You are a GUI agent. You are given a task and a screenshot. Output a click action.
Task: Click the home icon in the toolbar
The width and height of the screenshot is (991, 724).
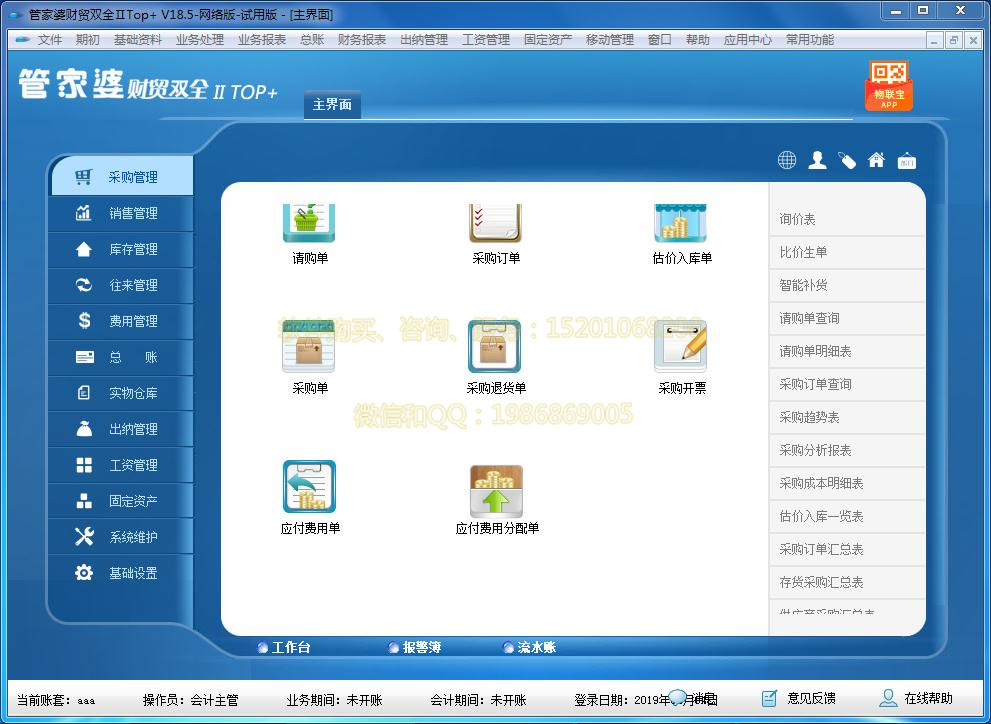coord(877,159)
